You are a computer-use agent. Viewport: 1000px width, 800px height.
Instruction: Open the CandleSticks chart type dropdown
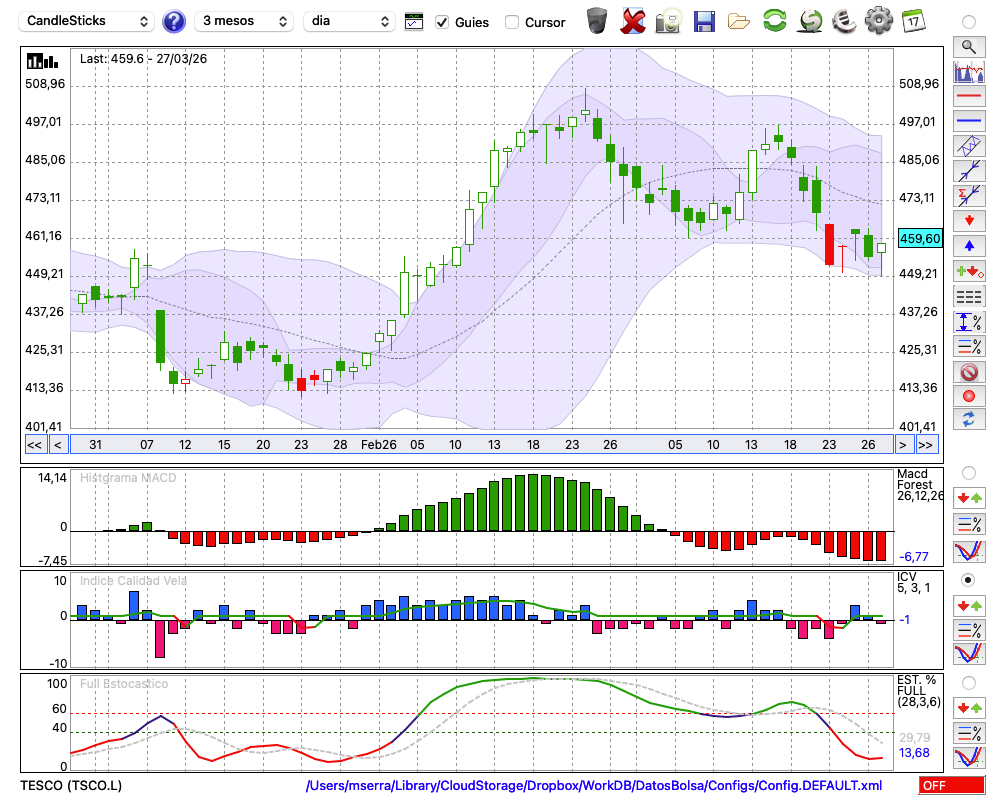tap(88, 21)
